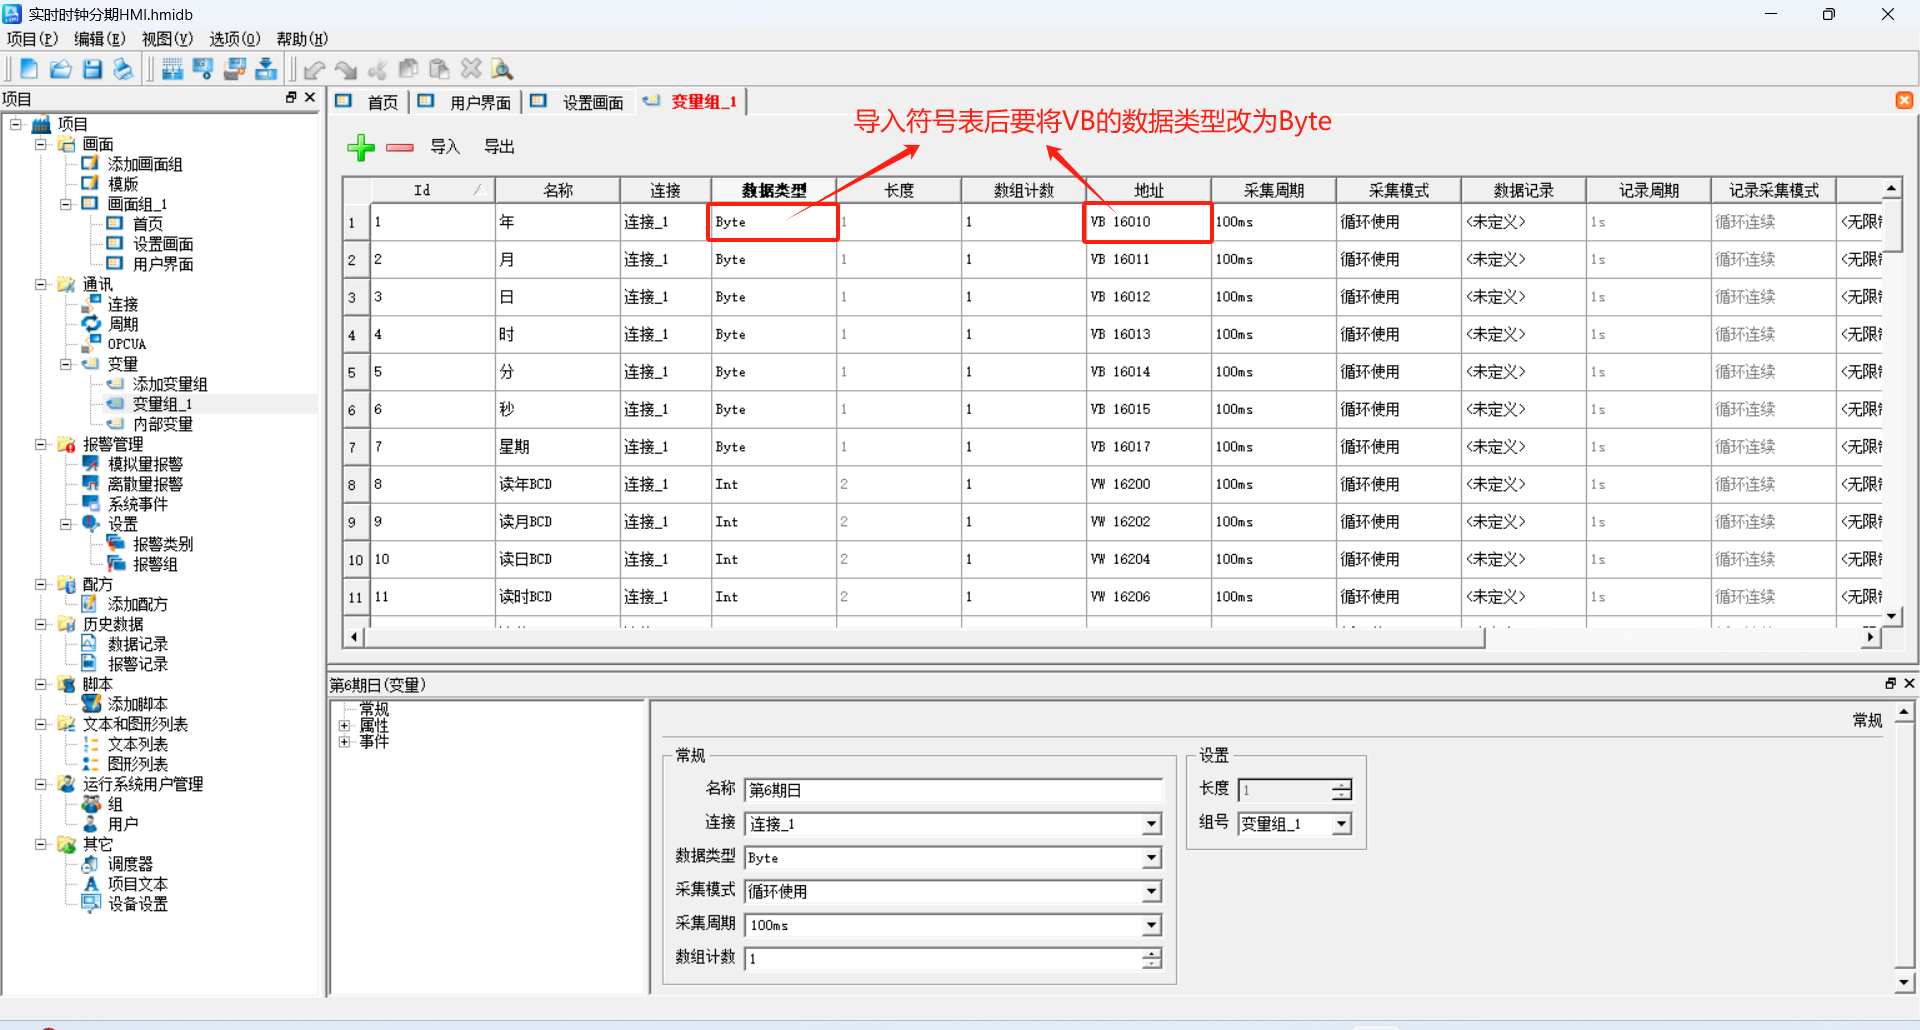1920x1030 pixels.
Task: Open the 采集周期 dropdown
Action: (x=1152, y=925)
